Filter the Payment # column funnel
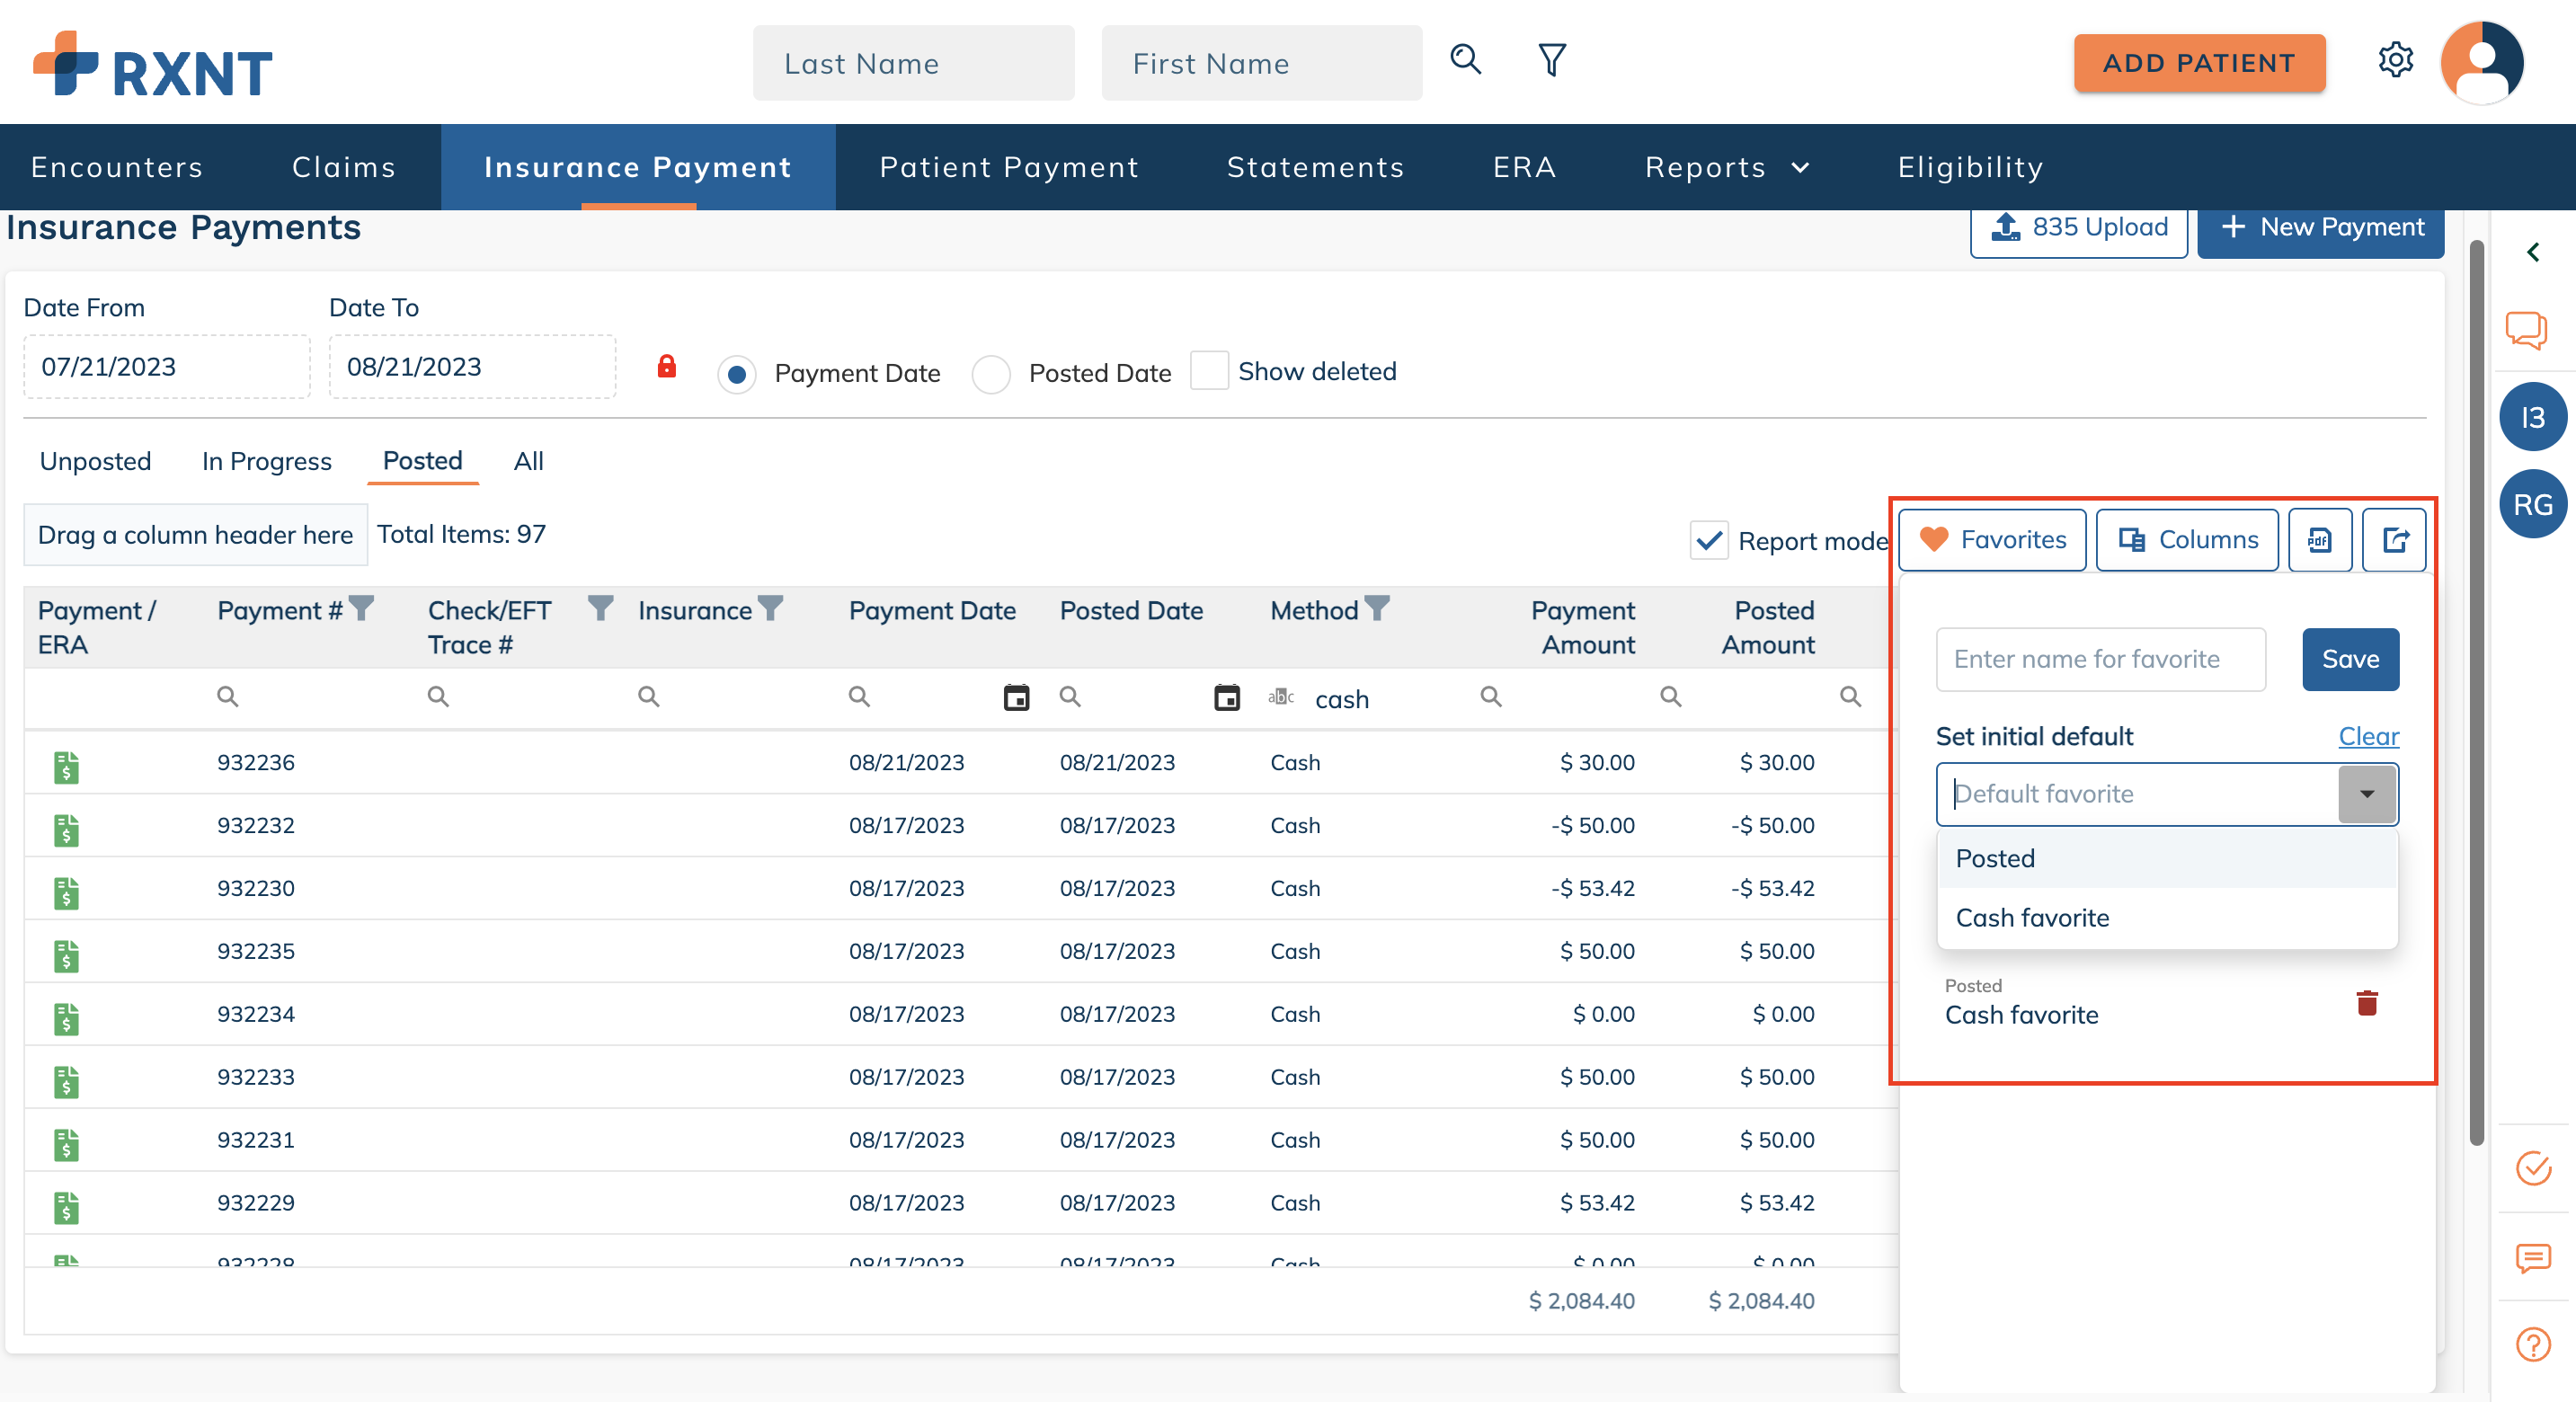This screenshot has height=1402, width=2576. pos(361,607)
